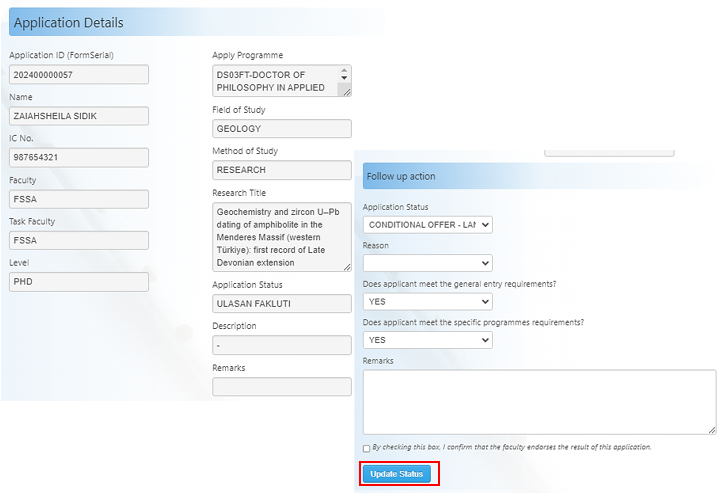724x493 pixels.
Task: Click the Method of Study field showing RESEARCH
Action: point(281,170)
